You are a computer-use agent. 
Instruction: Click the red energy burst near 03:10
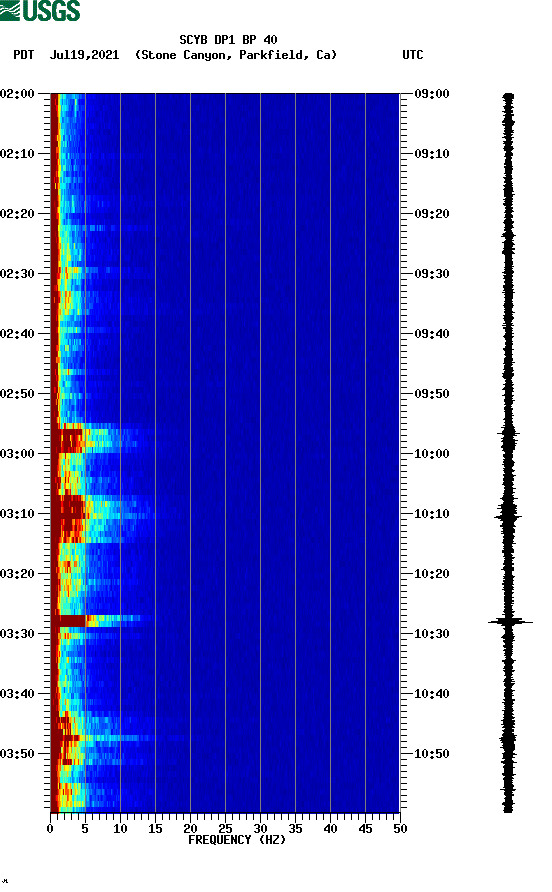[74, 518]
